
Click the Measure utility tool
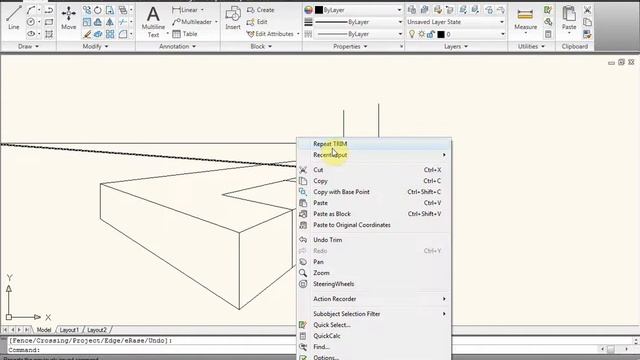pos(525,20)
